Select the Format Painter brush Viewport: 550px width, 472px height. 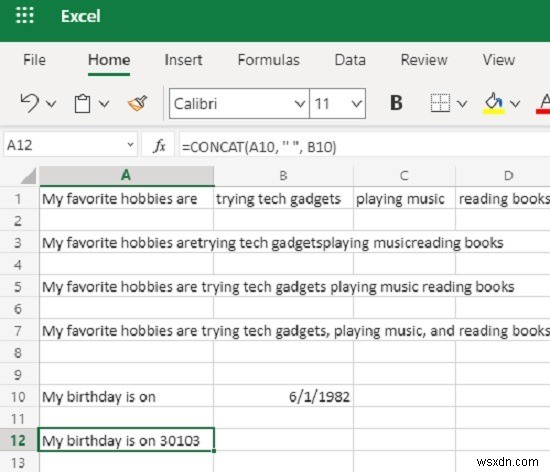(138, 103)
